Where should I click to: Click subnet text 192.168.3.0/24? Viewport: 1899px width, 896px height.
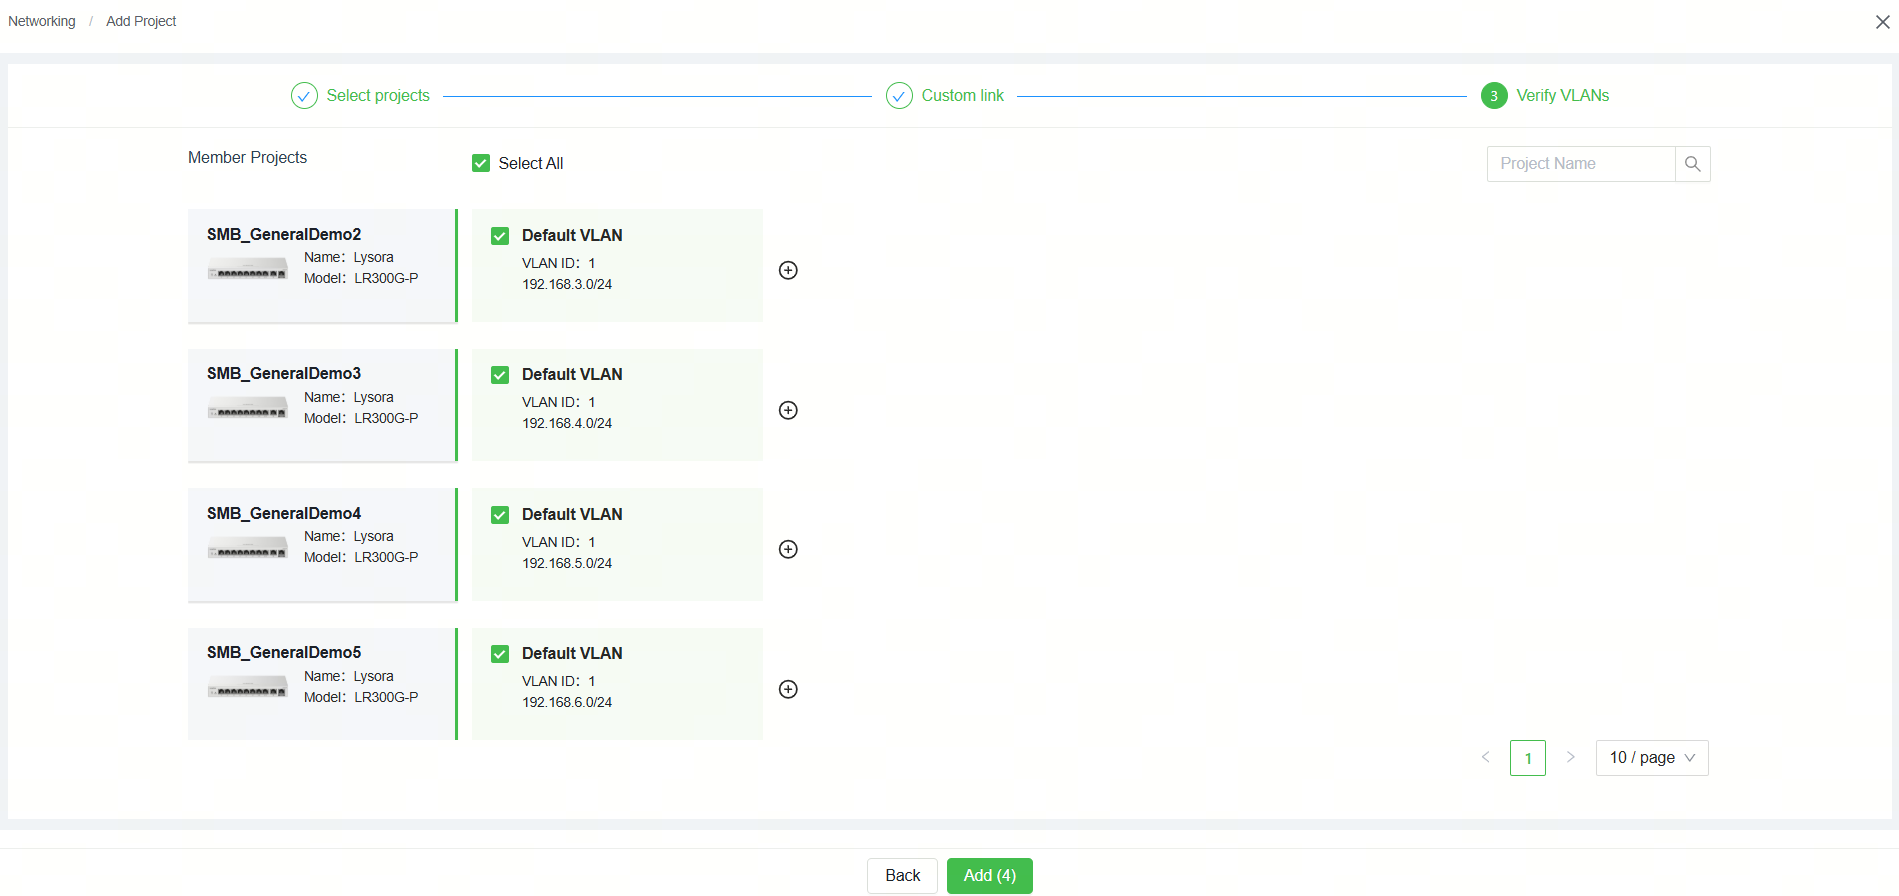[567, 284]
